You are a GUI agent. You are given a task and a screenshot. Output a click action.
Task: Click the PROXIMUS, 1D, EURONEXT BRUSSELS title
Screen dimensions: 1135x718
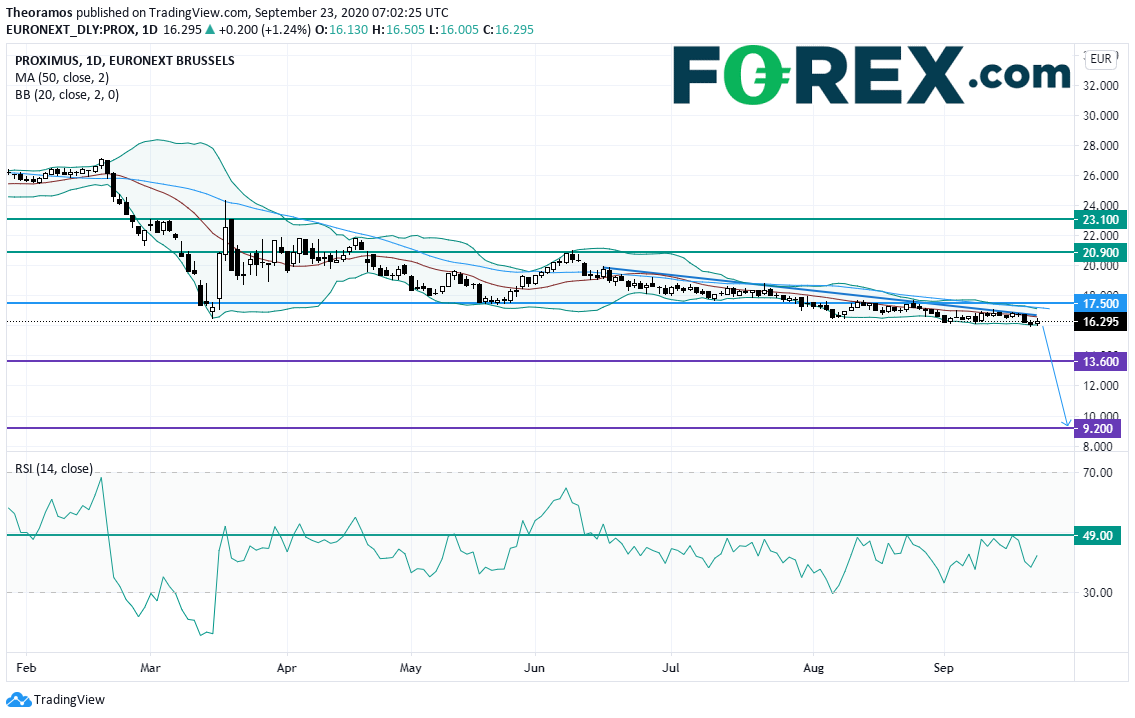[x=125, y=60]
